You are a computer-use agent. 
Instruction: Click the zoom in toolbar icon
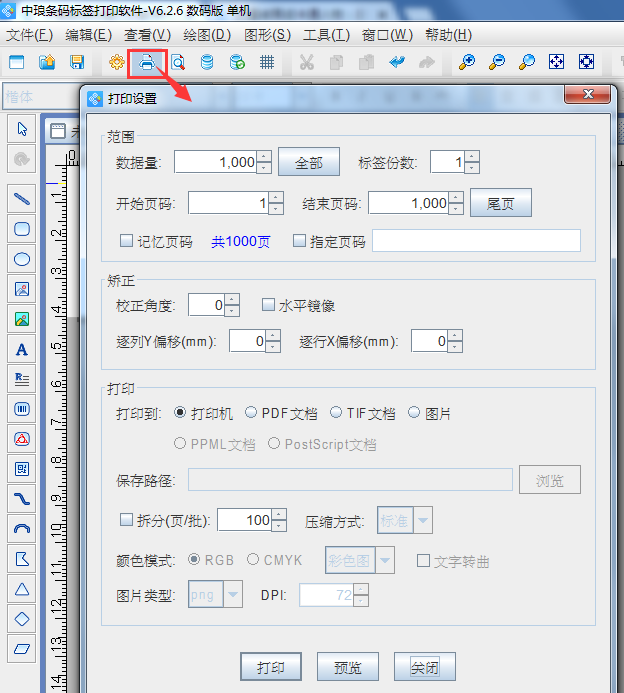(466, 62)
